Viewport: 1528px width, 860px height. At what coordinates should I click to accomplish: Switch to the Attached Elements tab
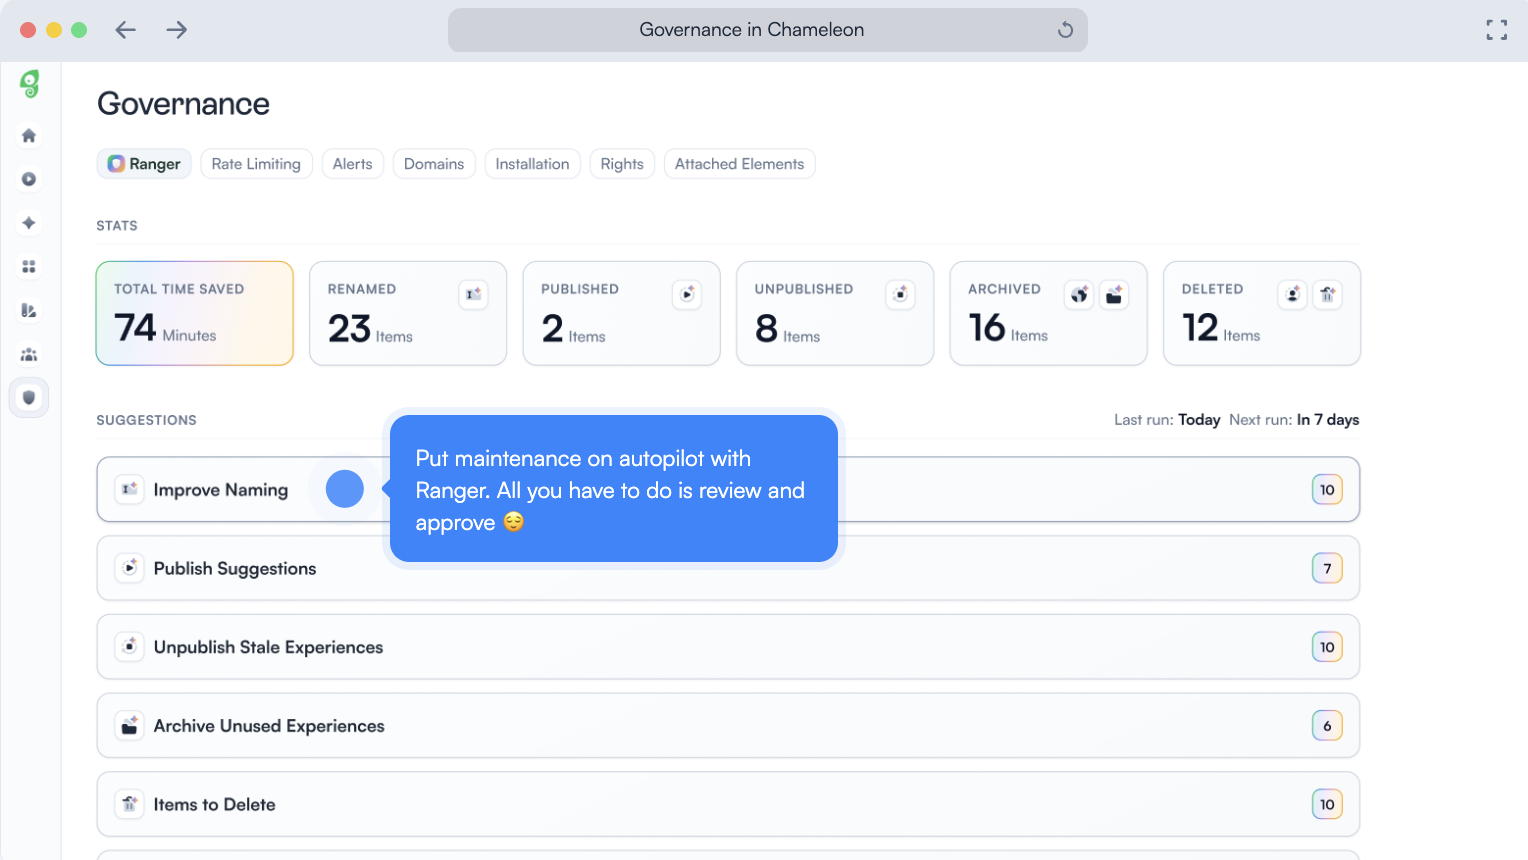pyautogui.click(x=739, y=164)
